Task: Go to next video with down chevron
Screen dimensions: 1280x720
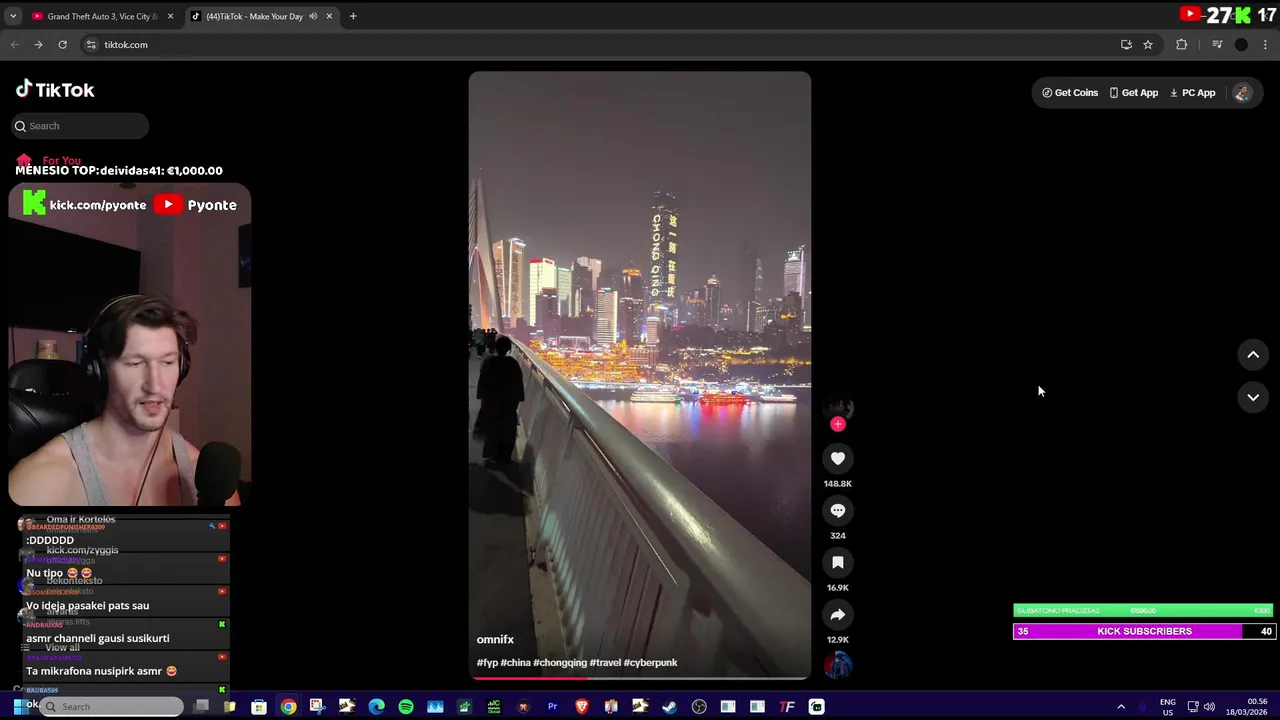Action: click(x=1253, y=397)
